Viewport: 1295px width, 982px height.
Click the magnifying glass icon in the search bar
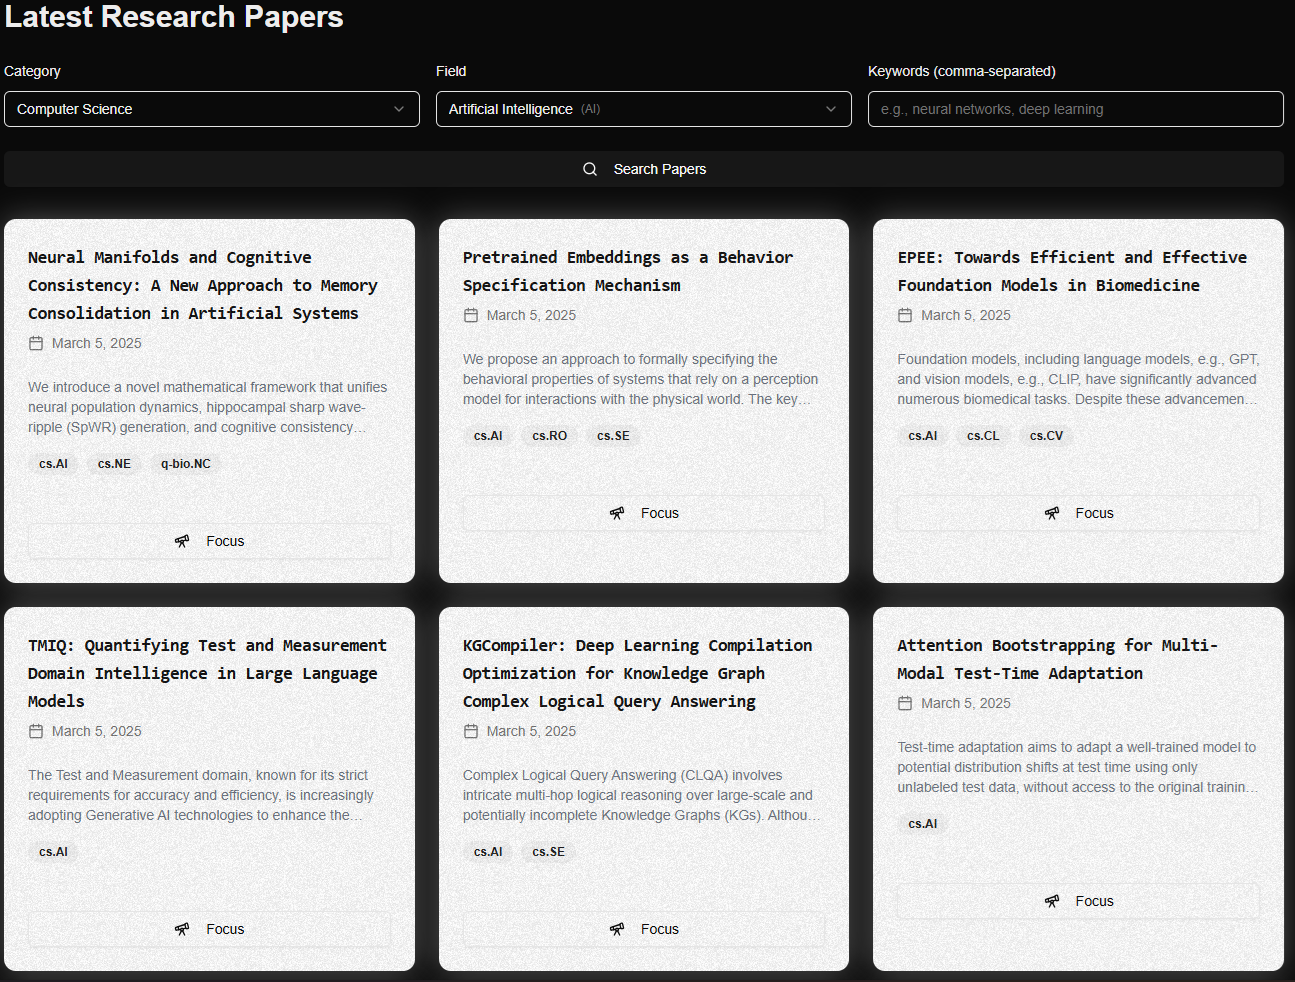[x=590, y=168]
